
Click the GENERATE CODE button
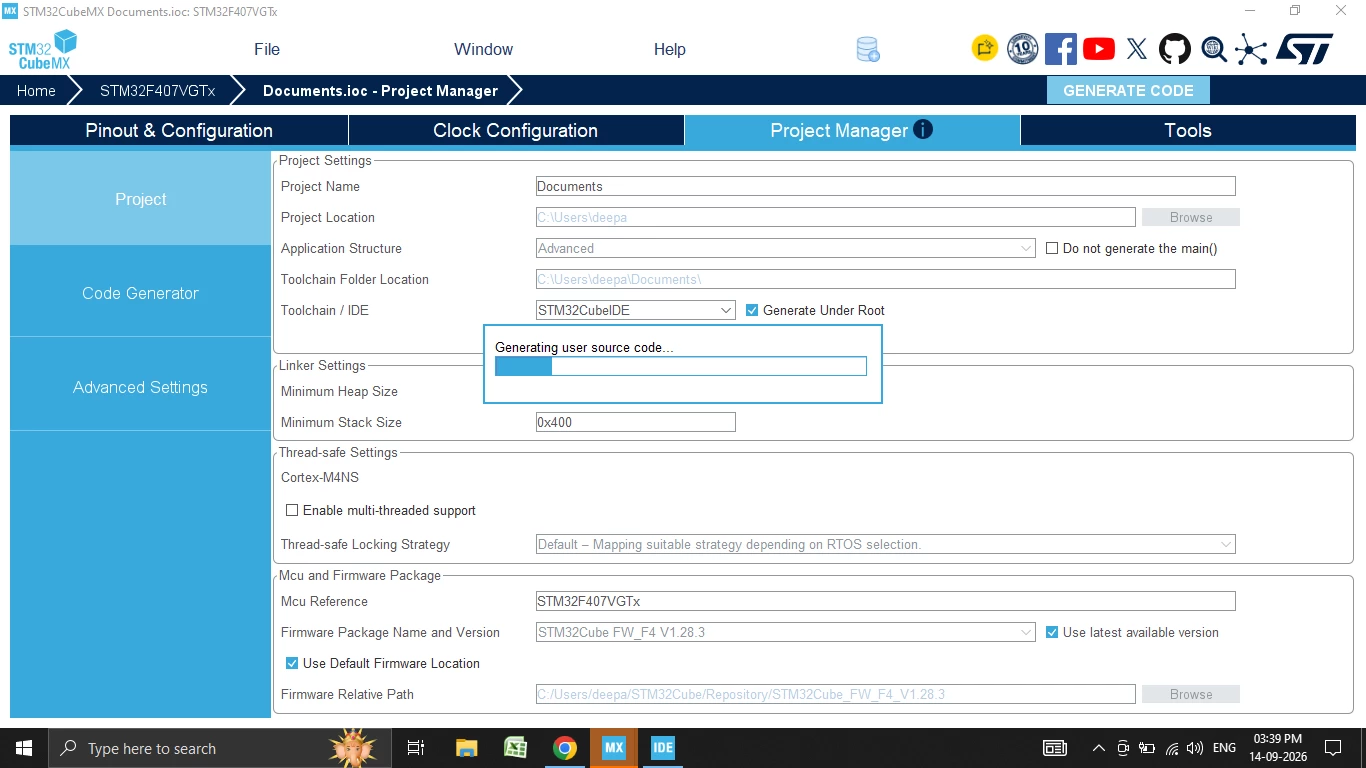[1128, 90]
